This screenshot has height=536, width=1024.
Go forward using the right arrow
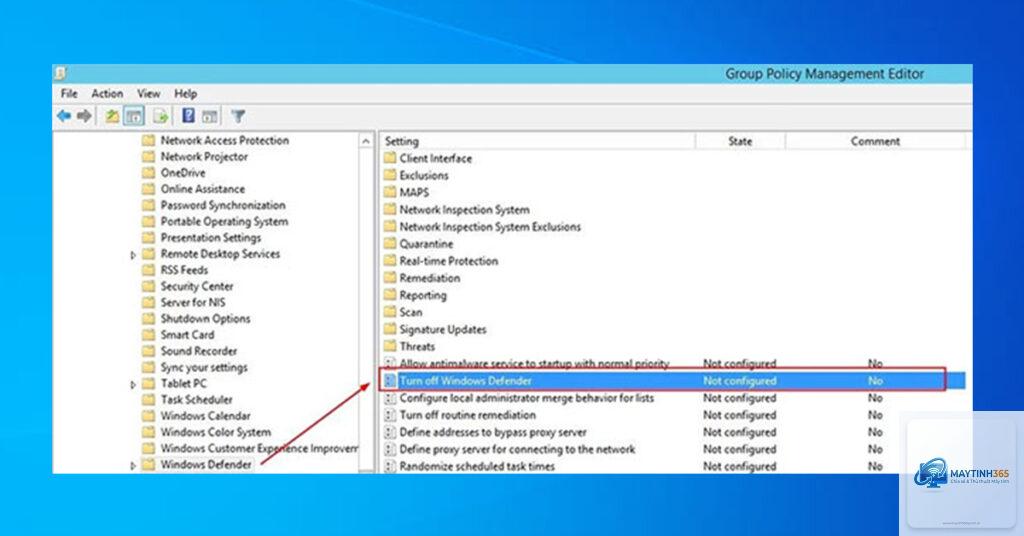(84, 116)
